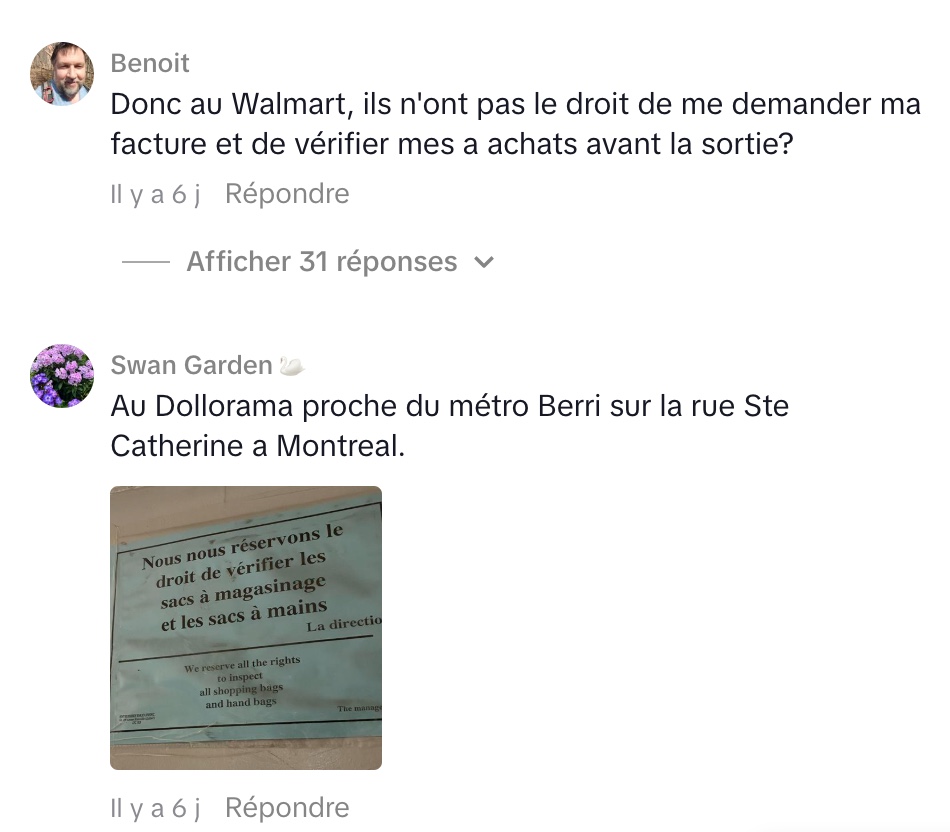Click Répondre under Benoit's Walmart comment
The width and height of the screenshot is (950, 832).
click(x=287, y=194)
